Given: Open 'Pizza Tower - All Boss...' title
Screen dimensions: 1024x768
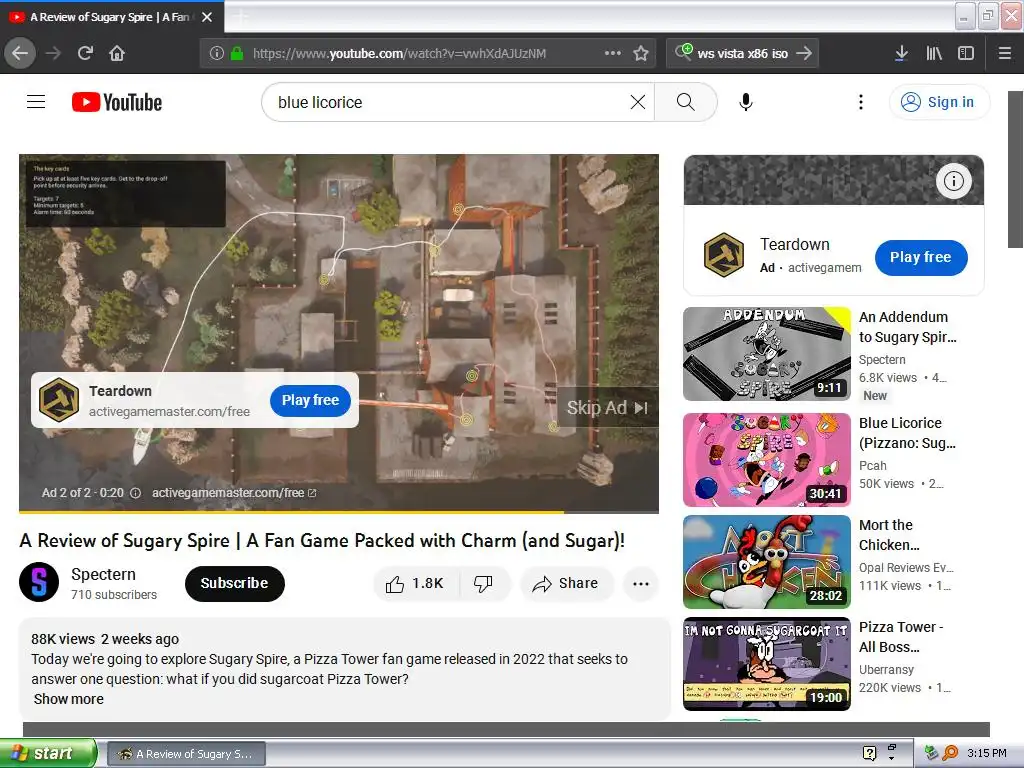Looking at the screenshot, I should click(x=901, y=637).
